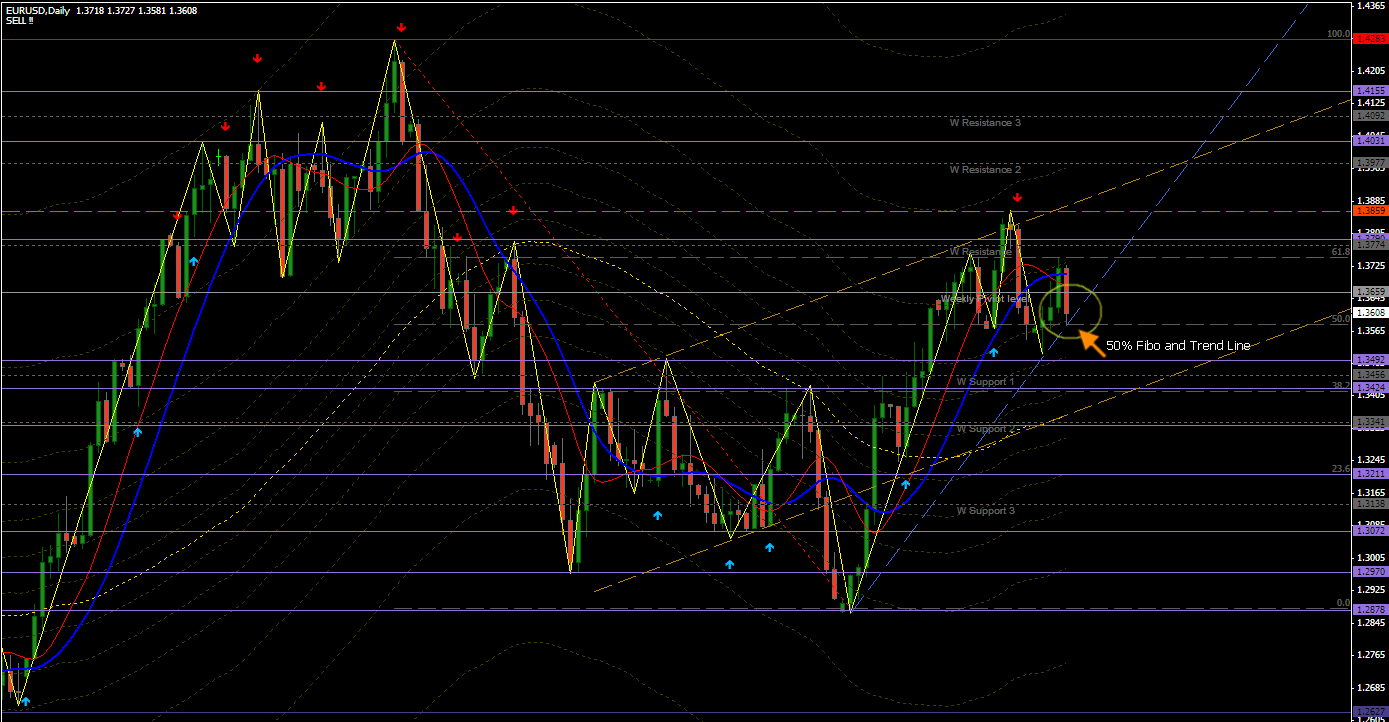Select the 100.0 Fibonacci level label
The image size is (1389, 722).
click(x=1338, y=34)
